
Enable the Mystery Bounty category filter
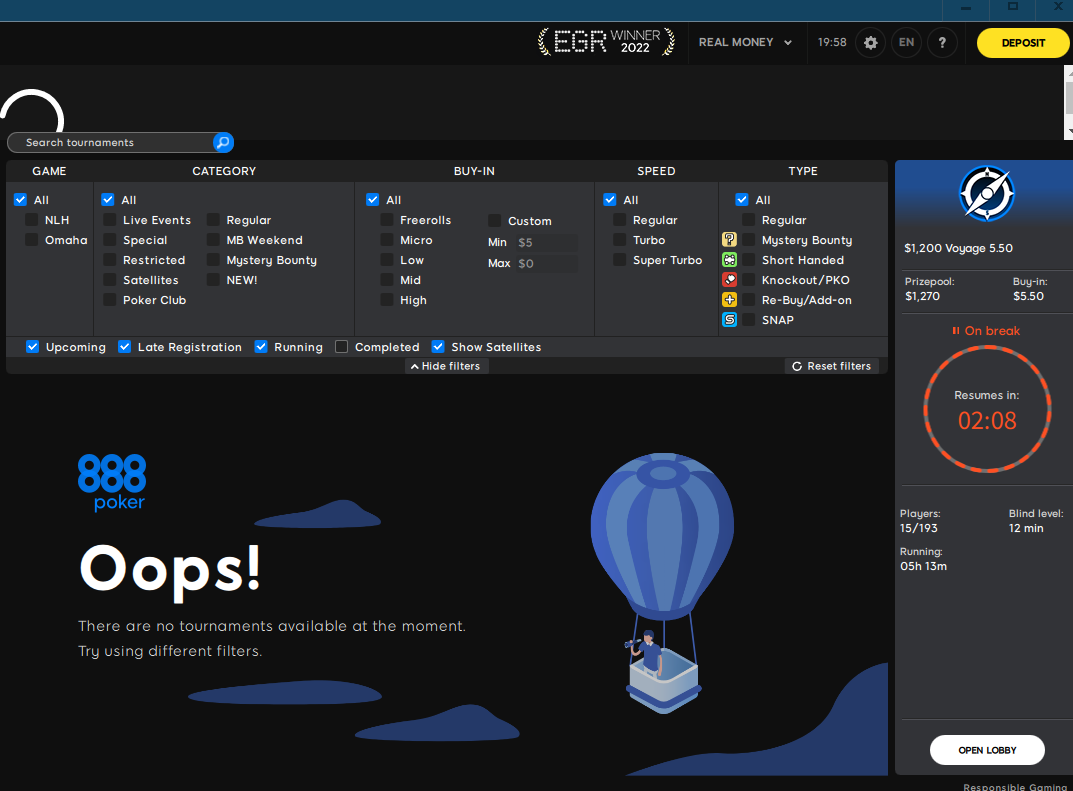214,260
